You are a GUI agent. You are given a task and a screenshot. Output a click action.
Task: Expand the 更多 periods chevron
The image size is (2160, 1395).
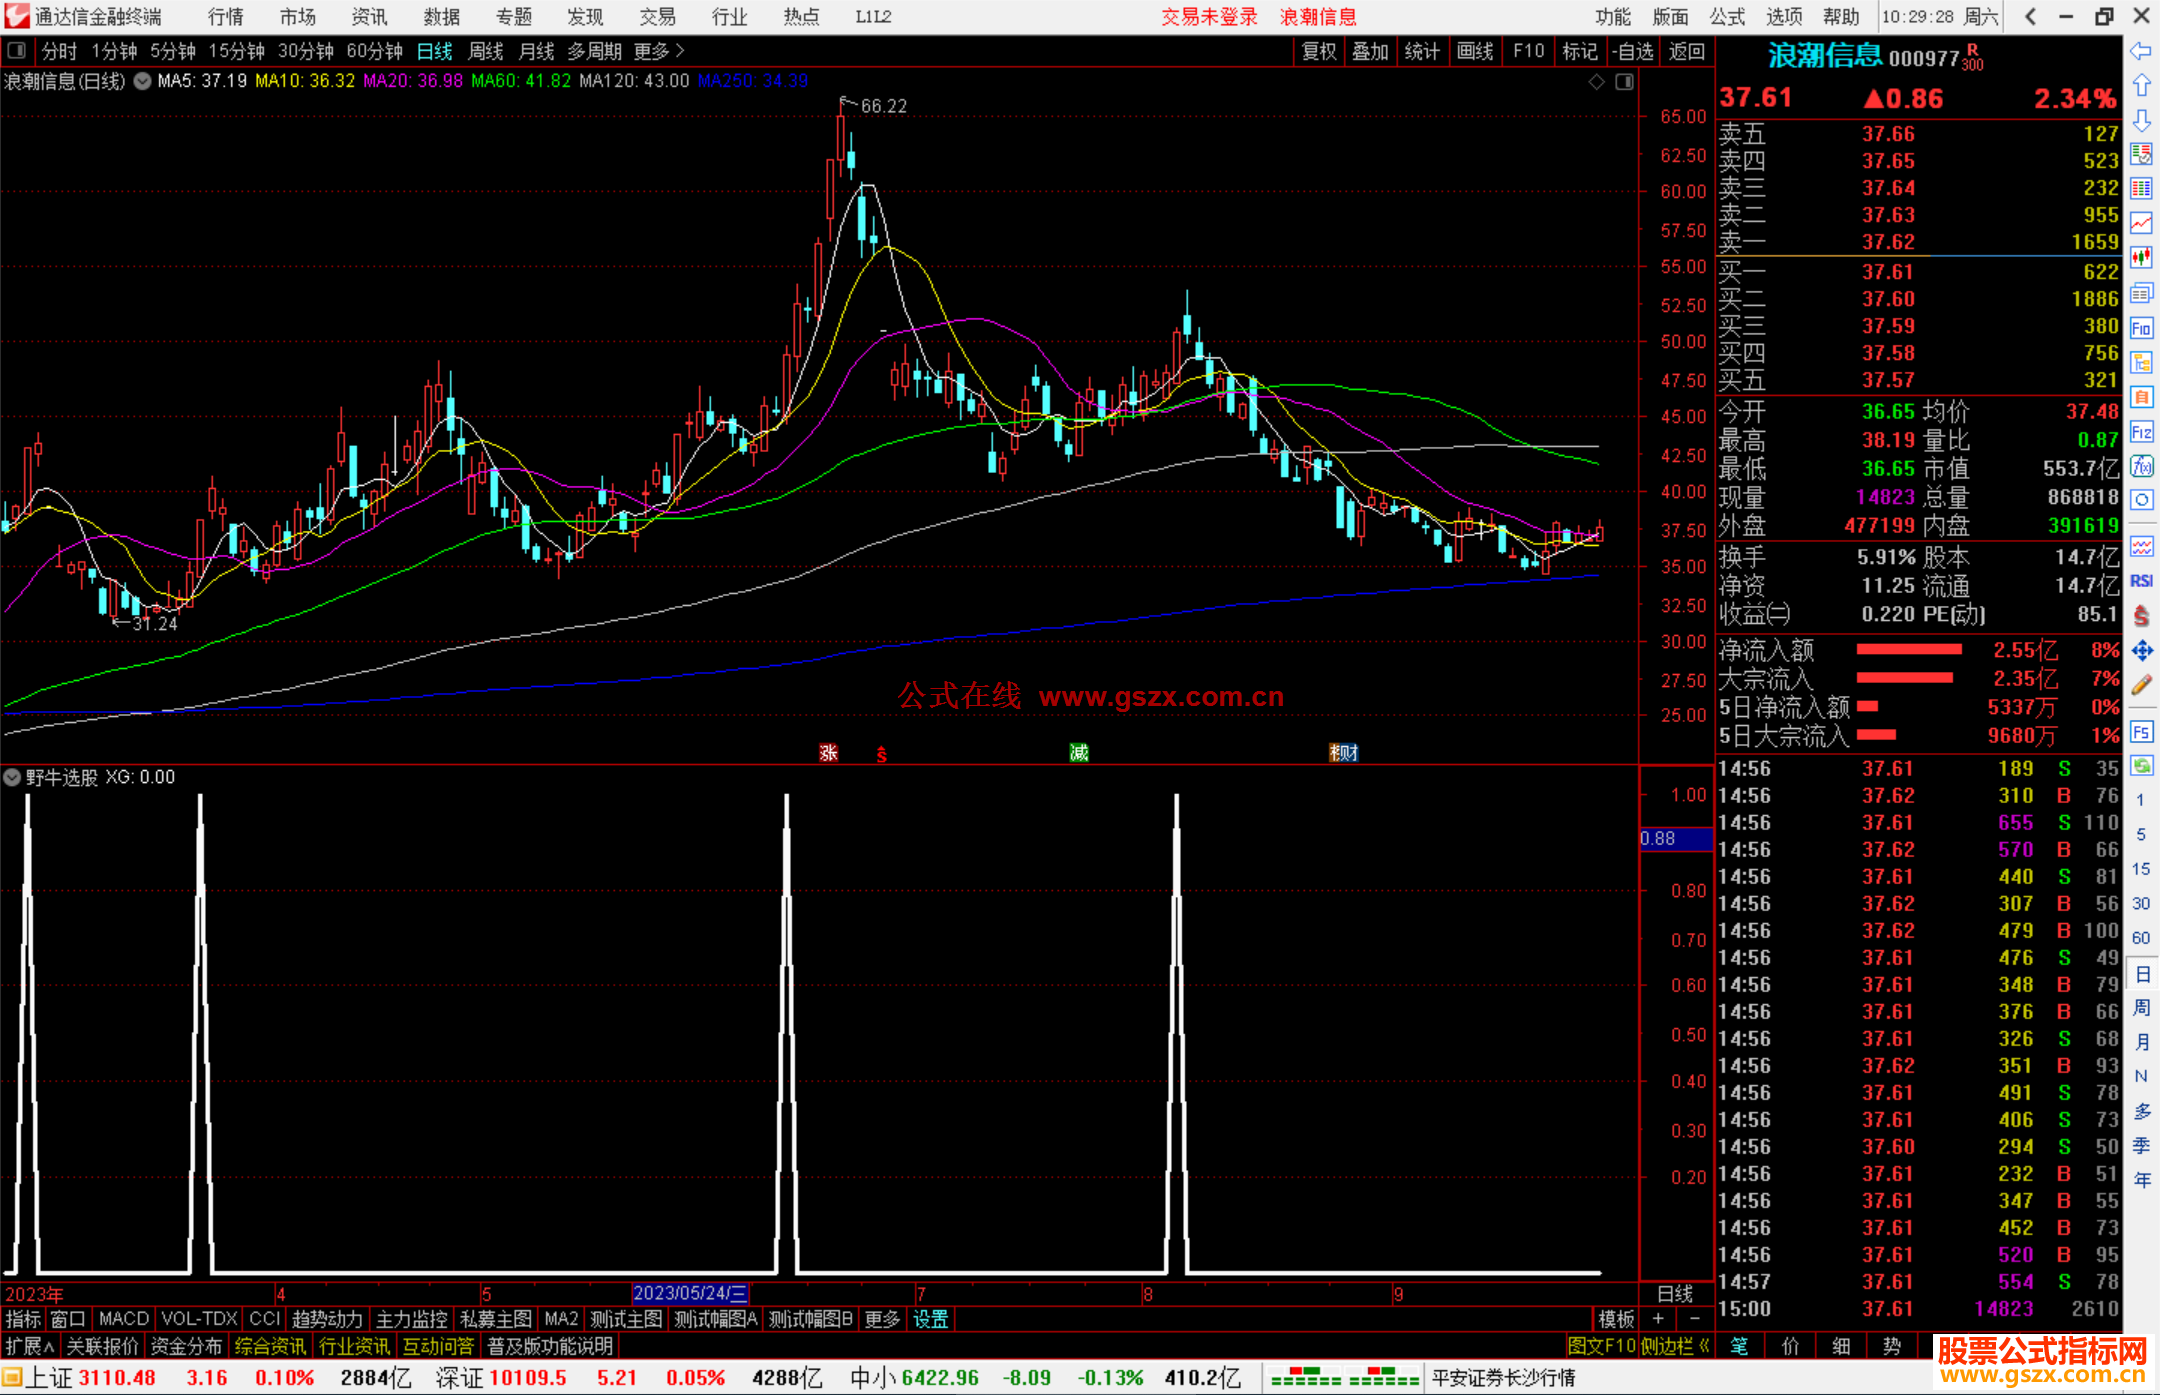tap(680, 51)
